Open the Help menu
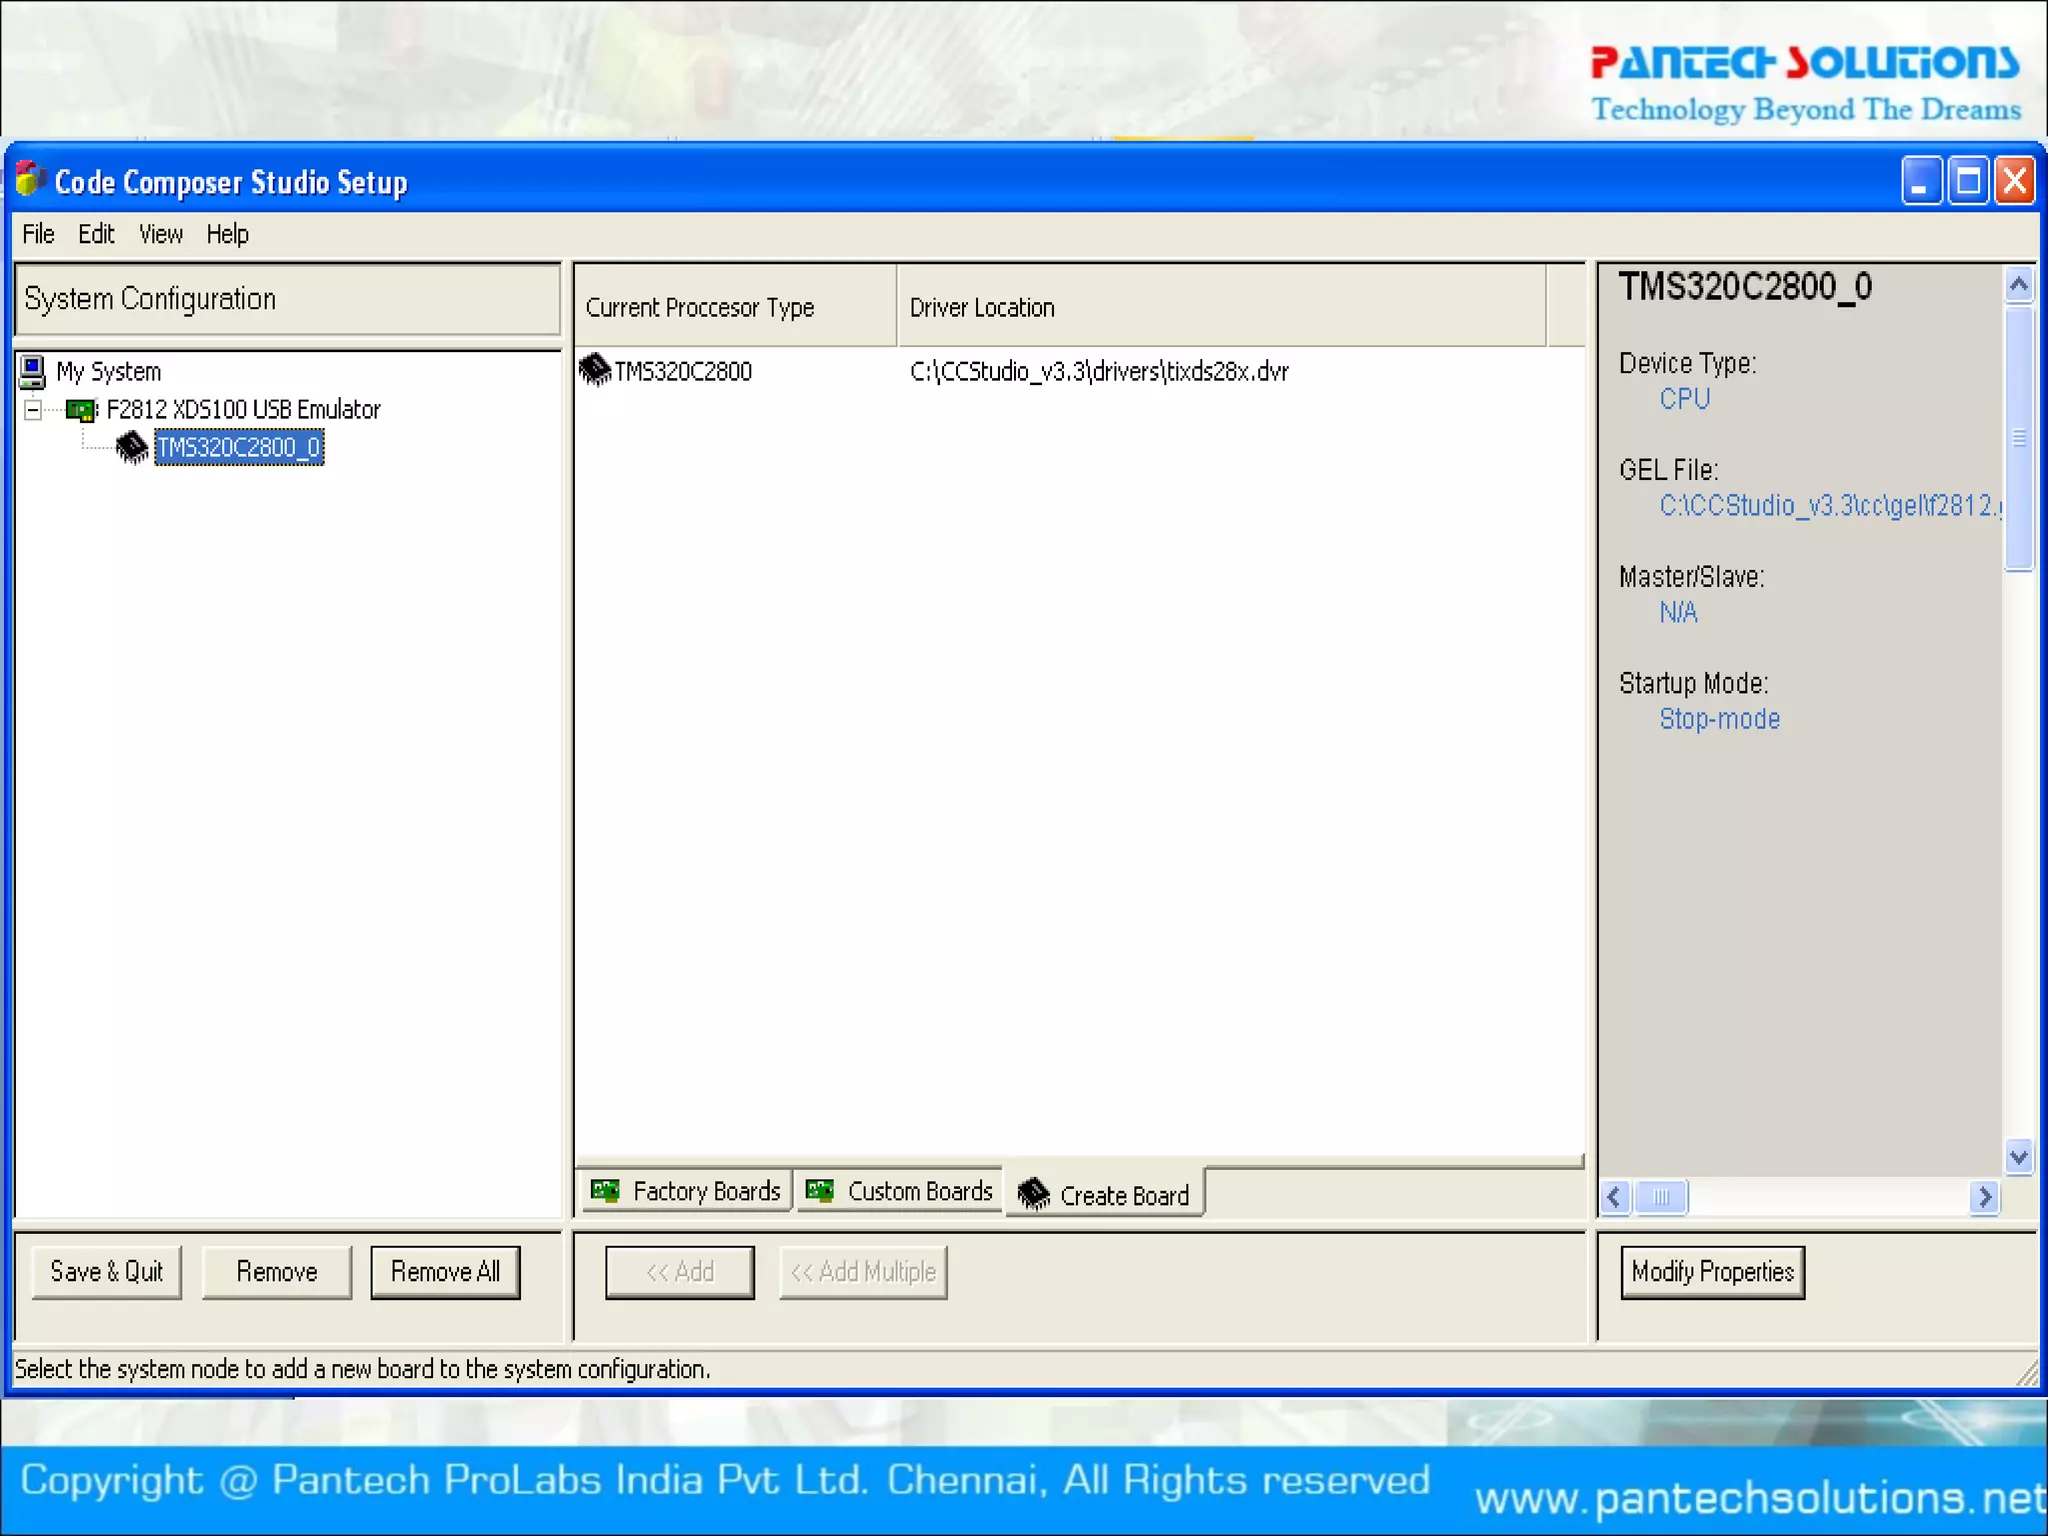 (x=227, y=234)
